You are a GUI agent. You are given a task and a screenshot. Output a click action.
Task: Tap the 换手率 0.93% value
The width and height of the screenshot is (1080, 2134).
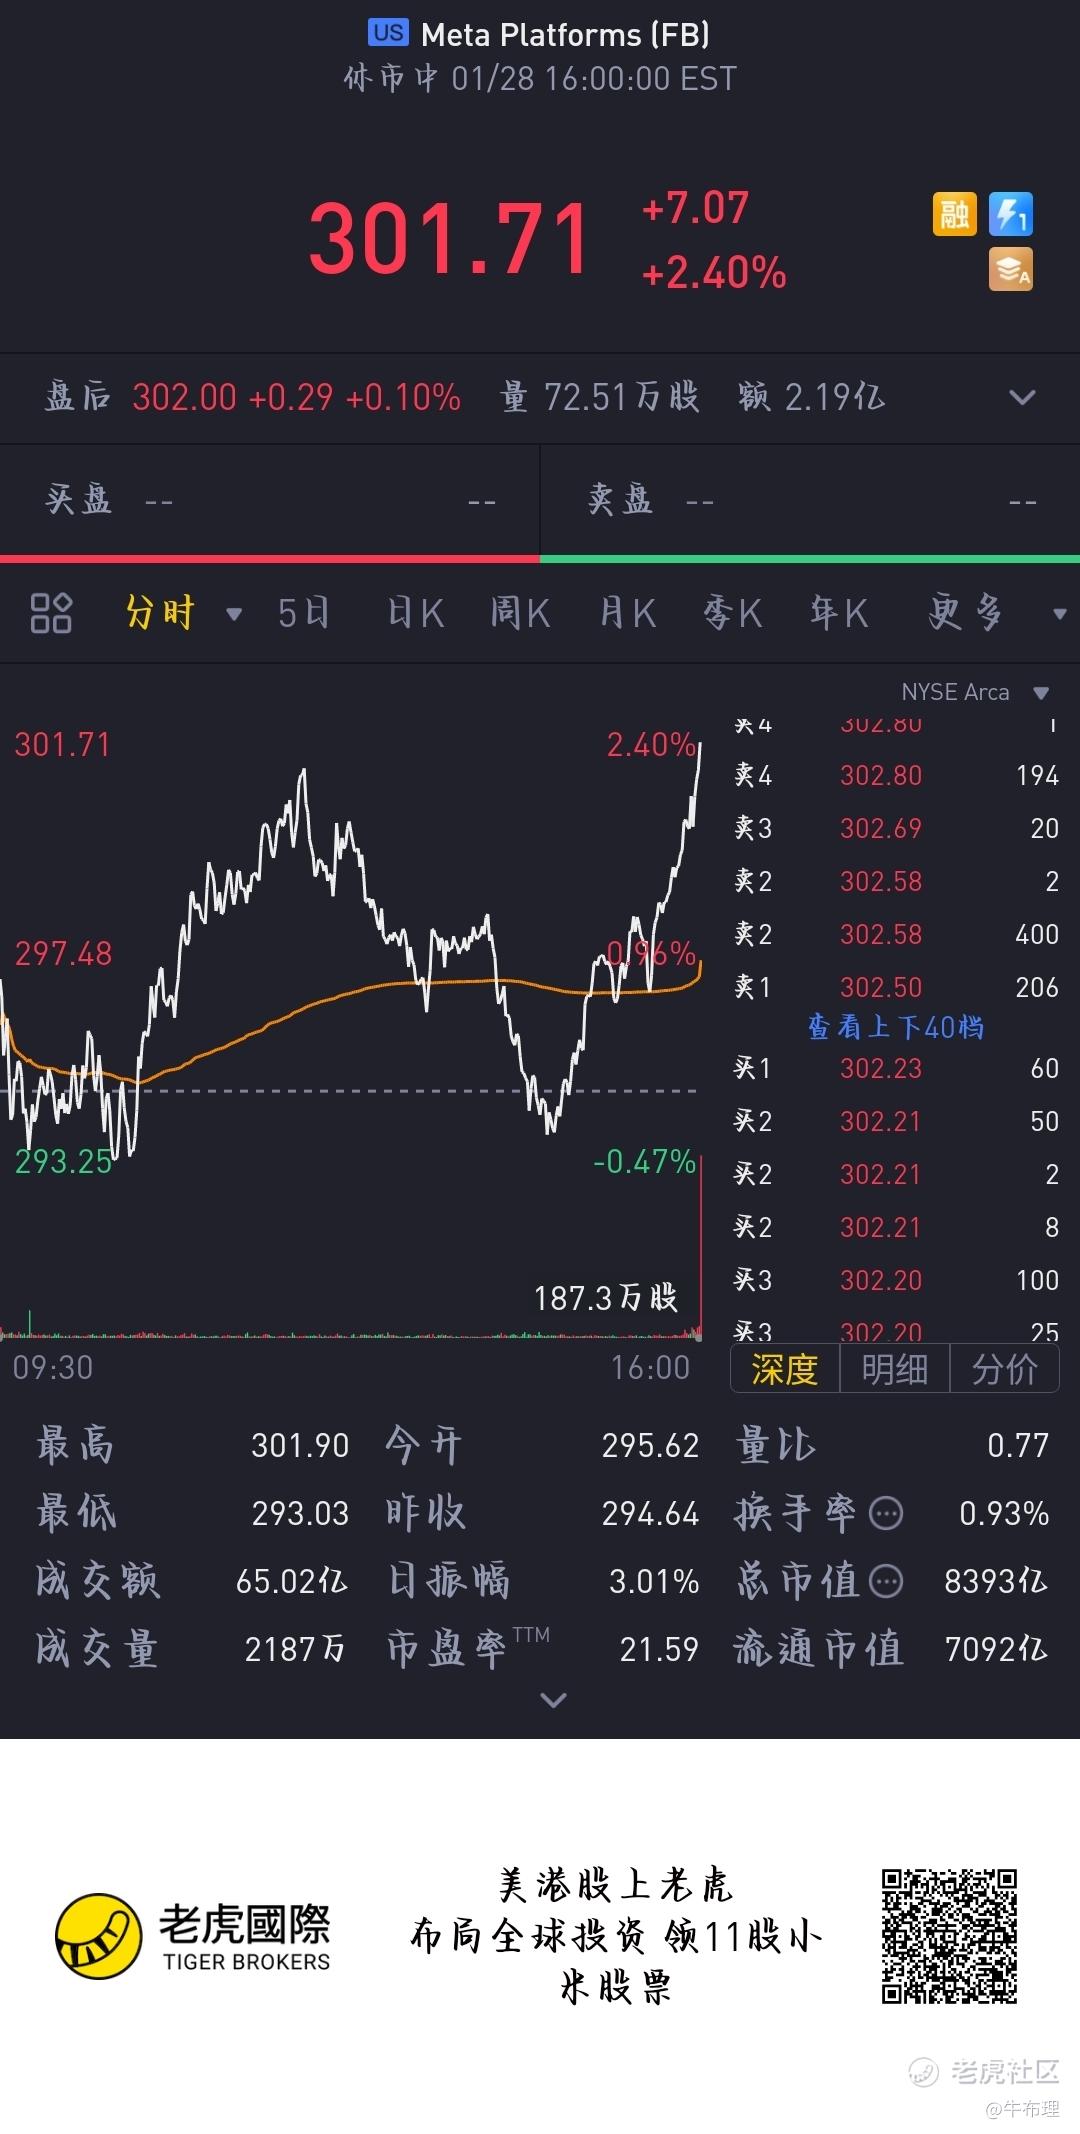(x=1004, y=1513)
